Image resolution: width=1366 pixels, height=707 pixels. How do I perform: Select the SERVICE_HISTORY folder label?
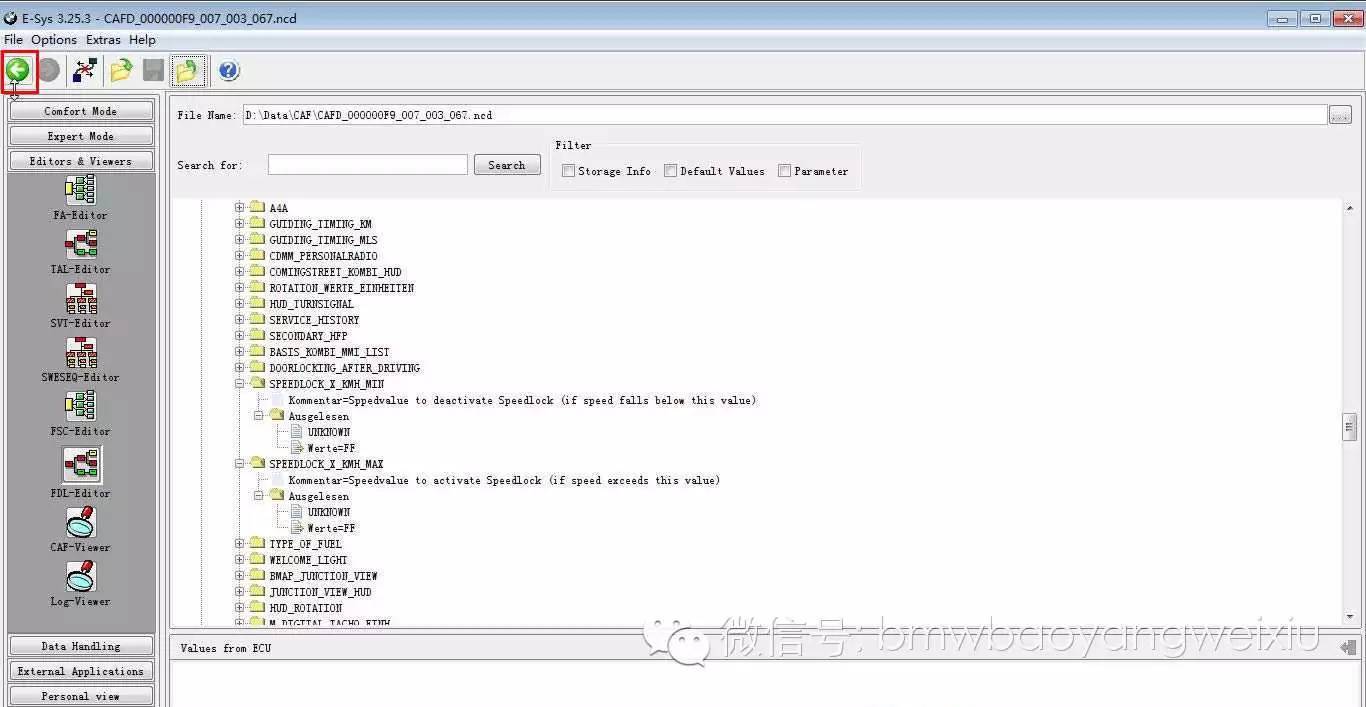(x=314, y=320)
